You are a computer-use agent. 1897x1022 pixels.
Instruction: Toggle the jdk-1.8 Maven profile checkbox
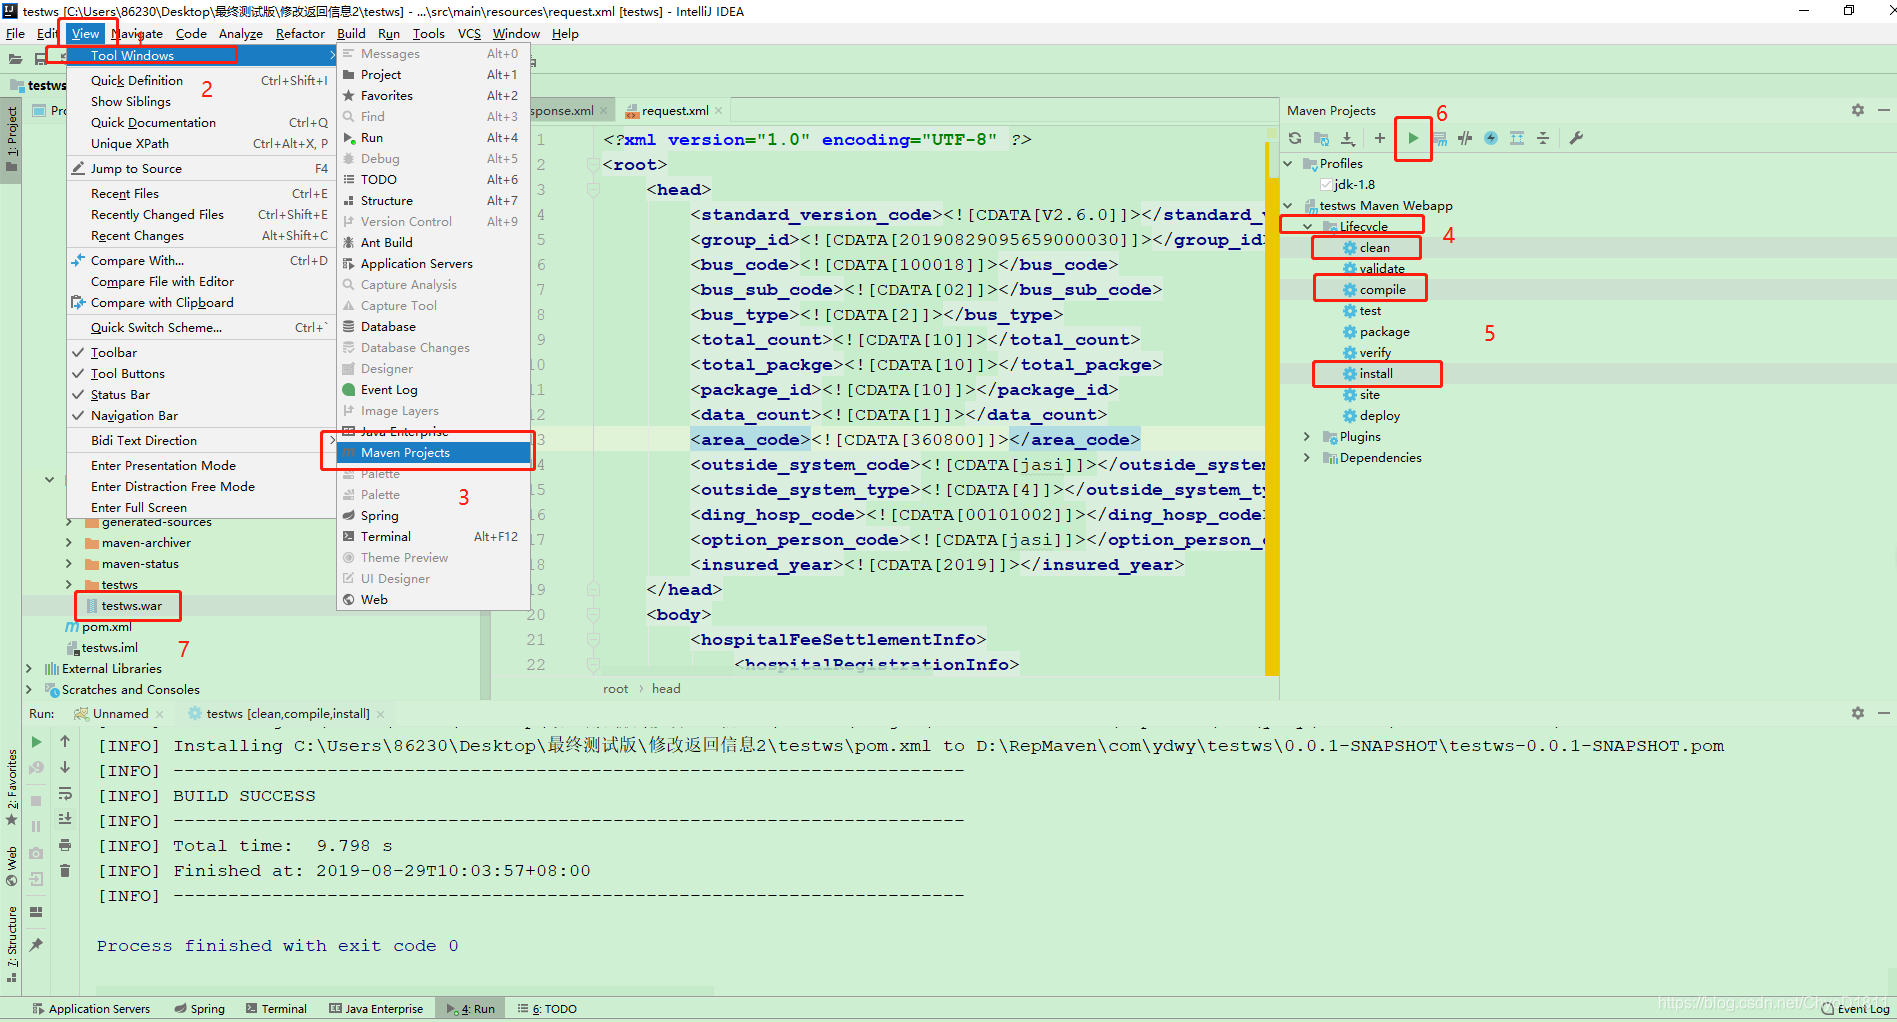tap(1326, 184)
